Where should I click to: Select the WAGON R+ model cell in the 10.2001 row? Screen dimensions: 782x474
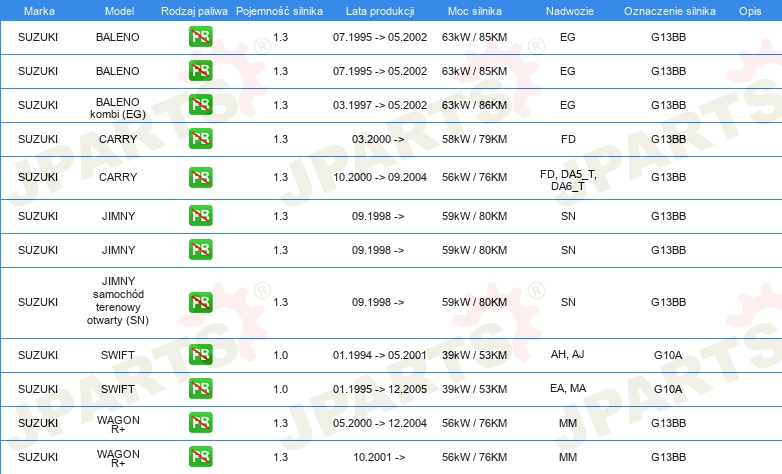point(118,458)
